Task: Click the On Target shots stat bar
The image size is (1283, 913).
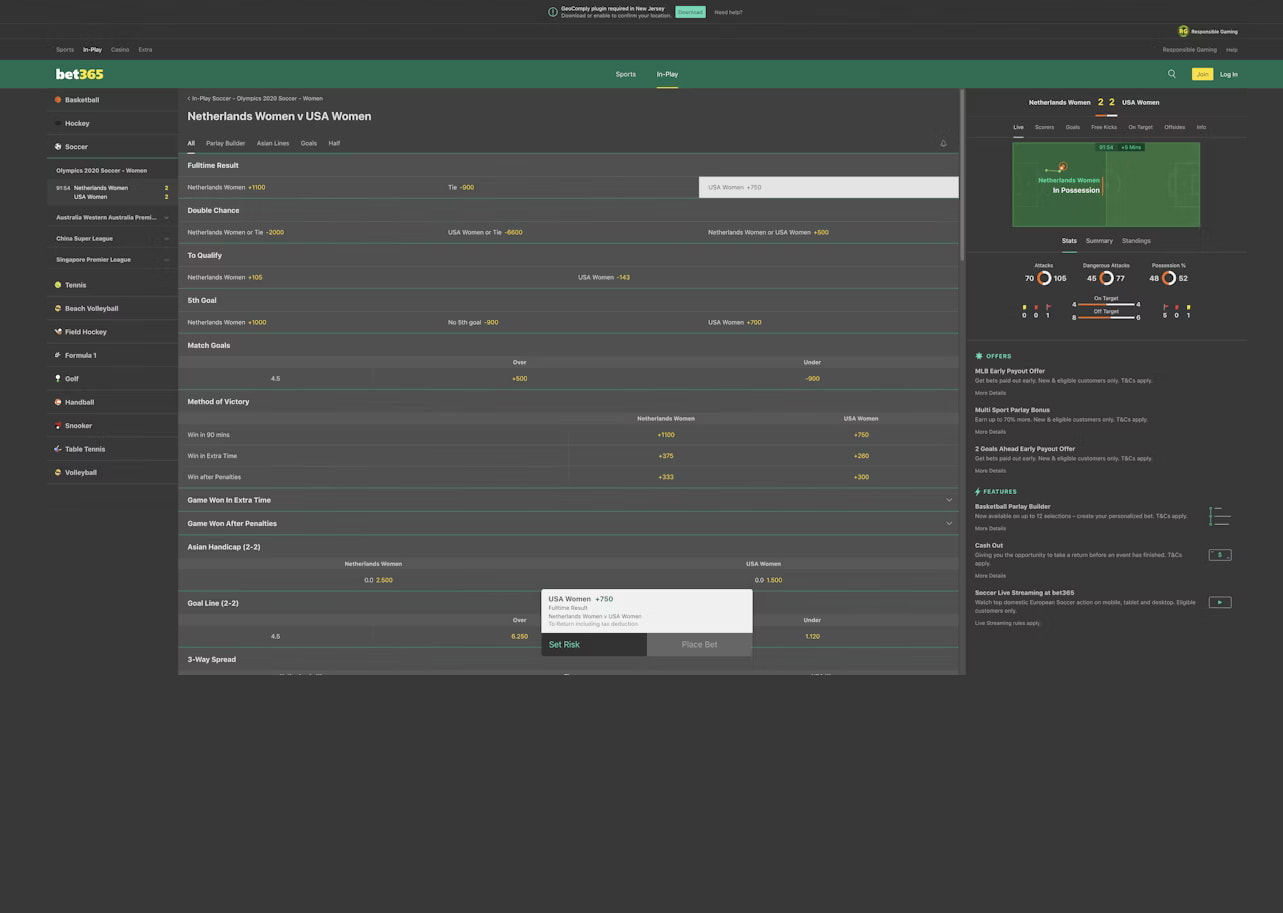Action: (x=1106, y=304)
